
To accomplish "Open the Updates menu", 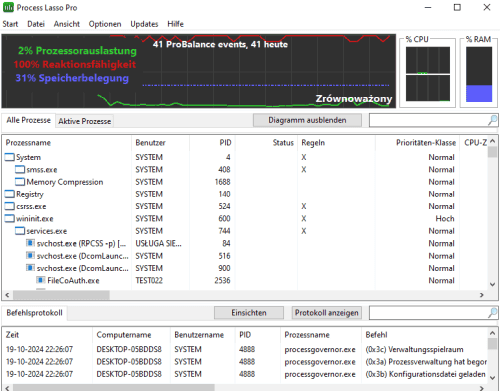I will coord(144,24).
